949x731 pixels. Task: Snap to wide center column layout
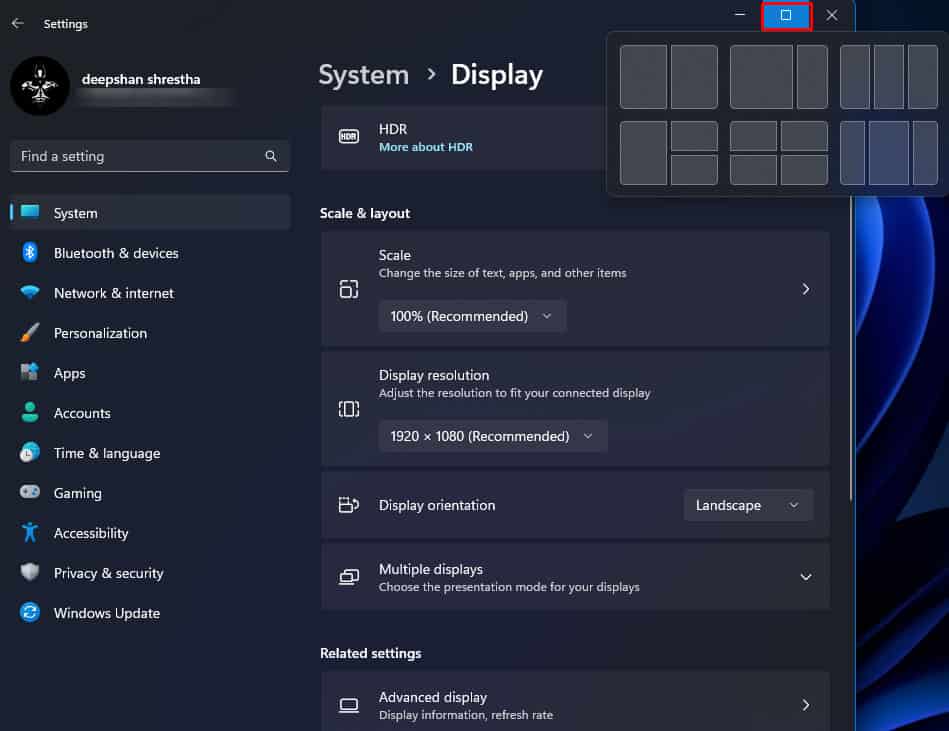pos(888,152)
